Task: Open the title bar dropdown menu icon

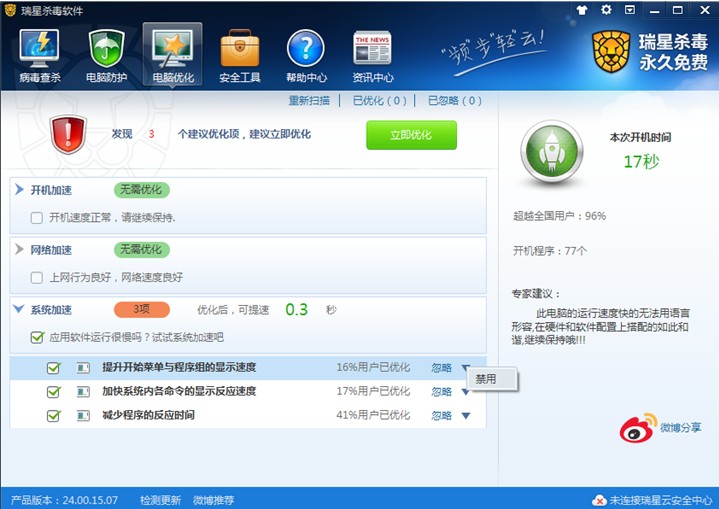Action: click(x=630, y=10)
